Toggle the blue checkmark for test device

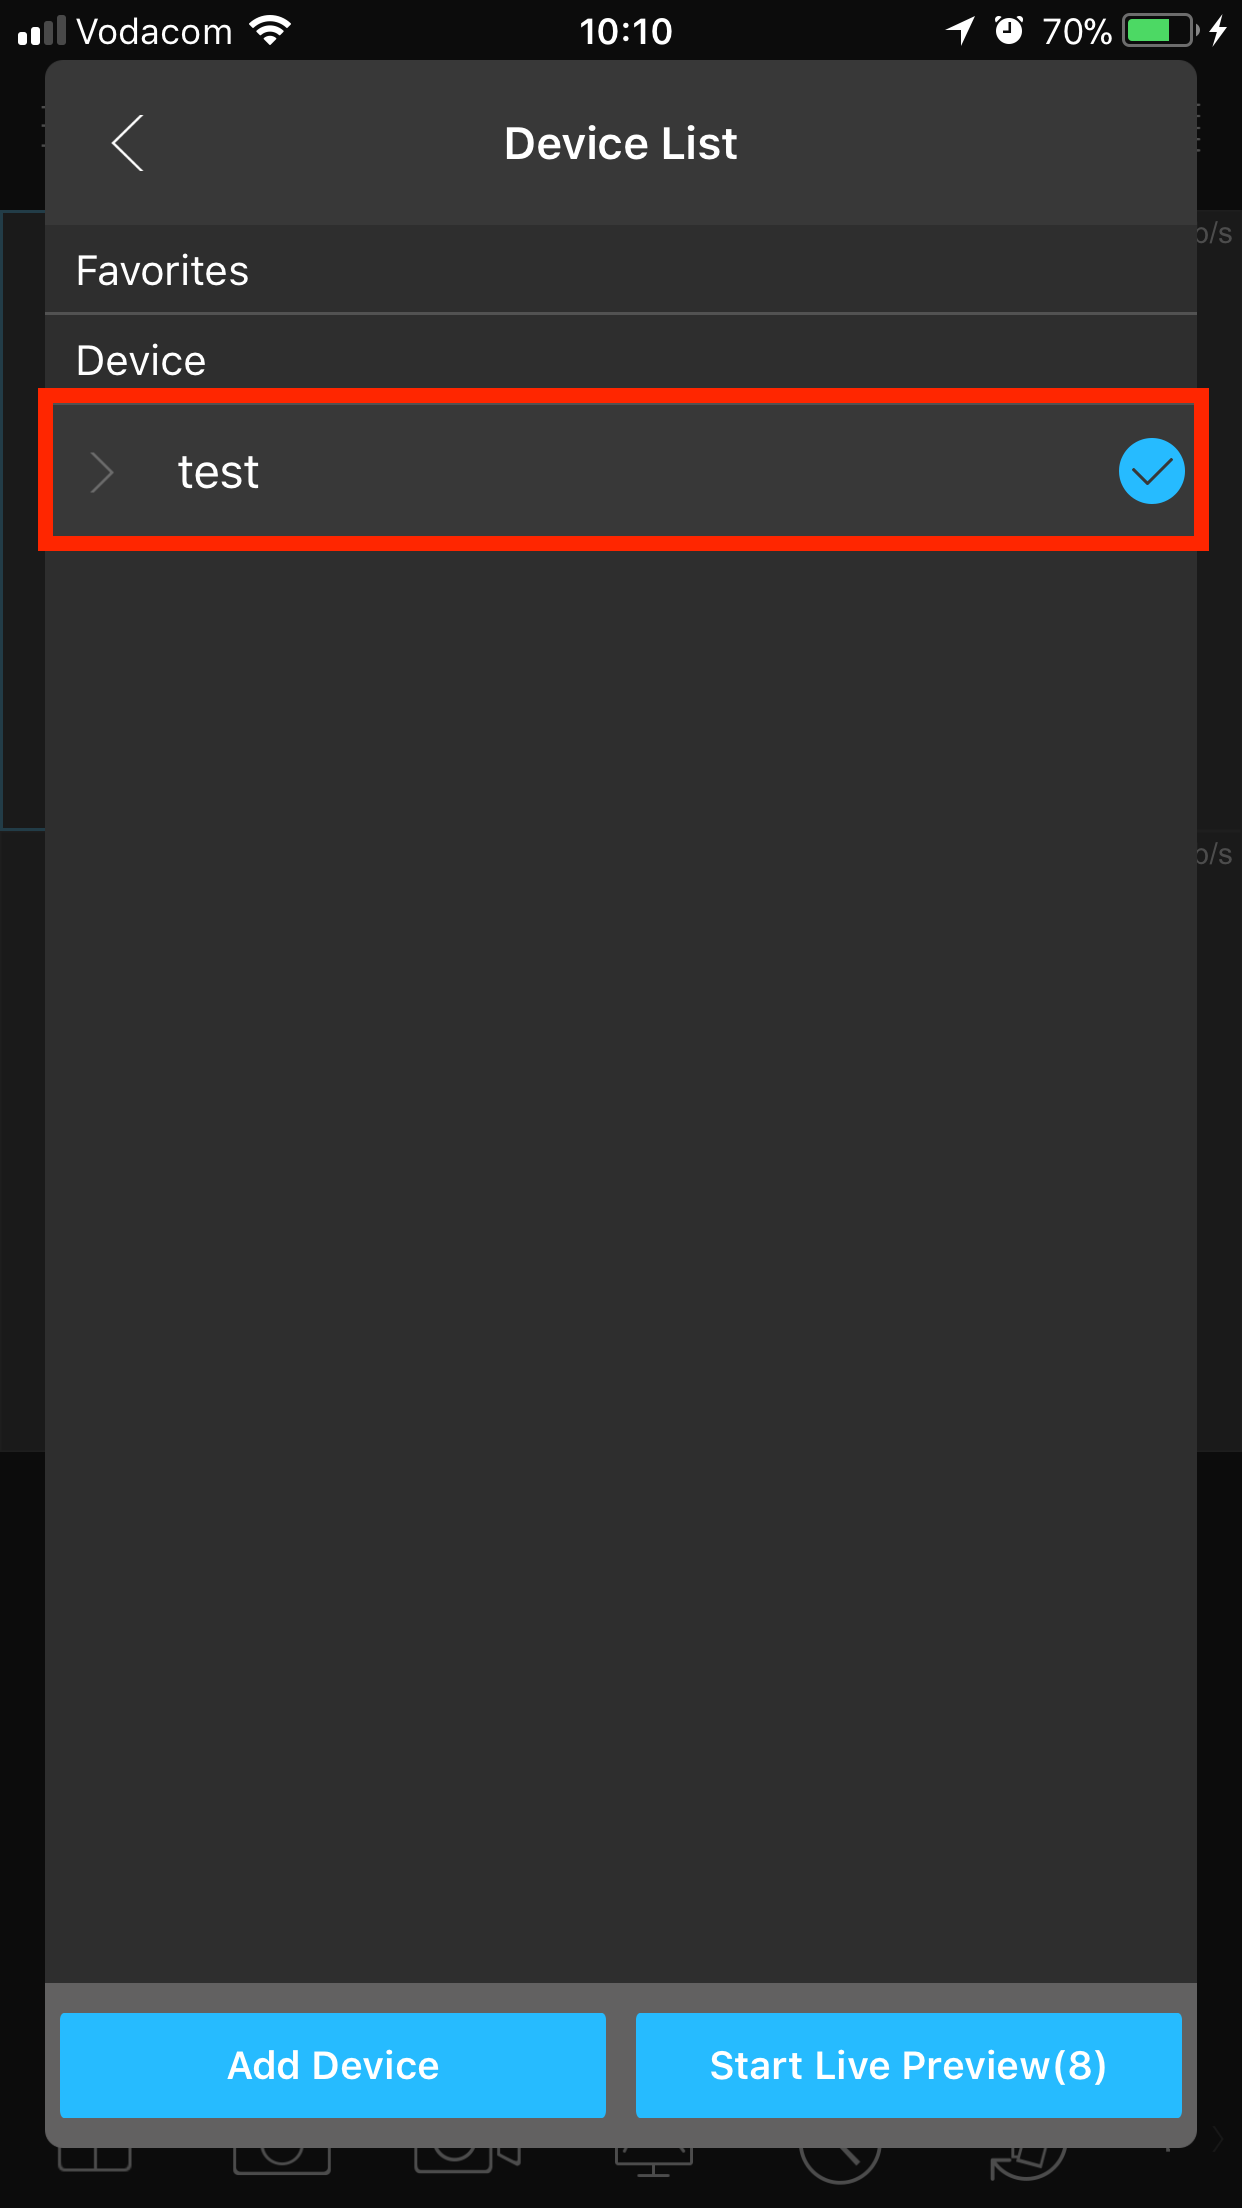(1151, 471)
